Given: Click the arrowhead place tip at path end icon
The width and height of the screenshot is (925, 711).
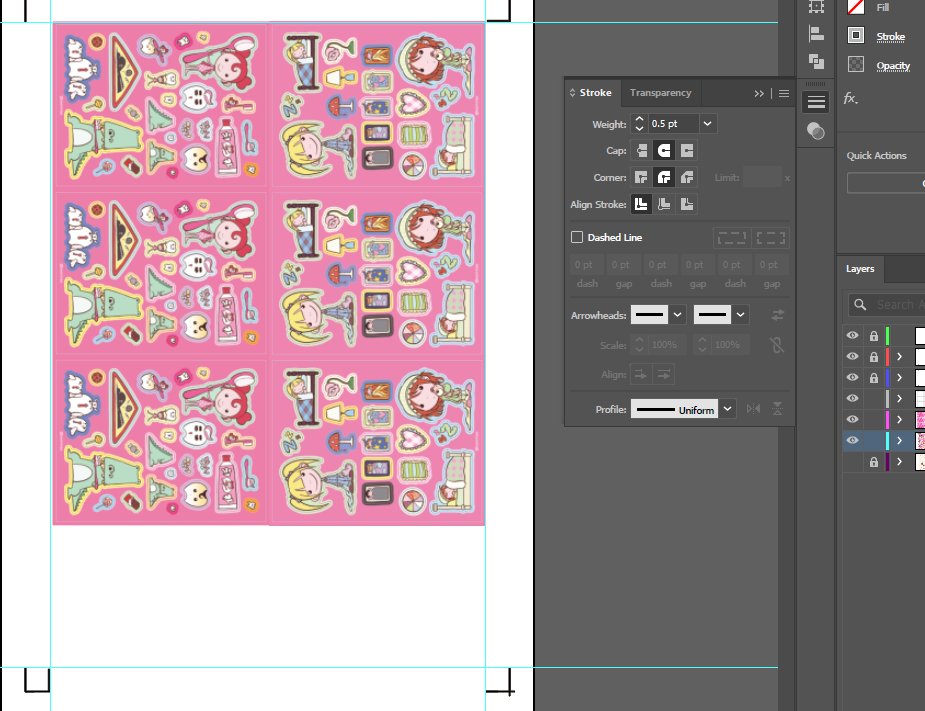Looking at the screenshot, I should [664, 374].
